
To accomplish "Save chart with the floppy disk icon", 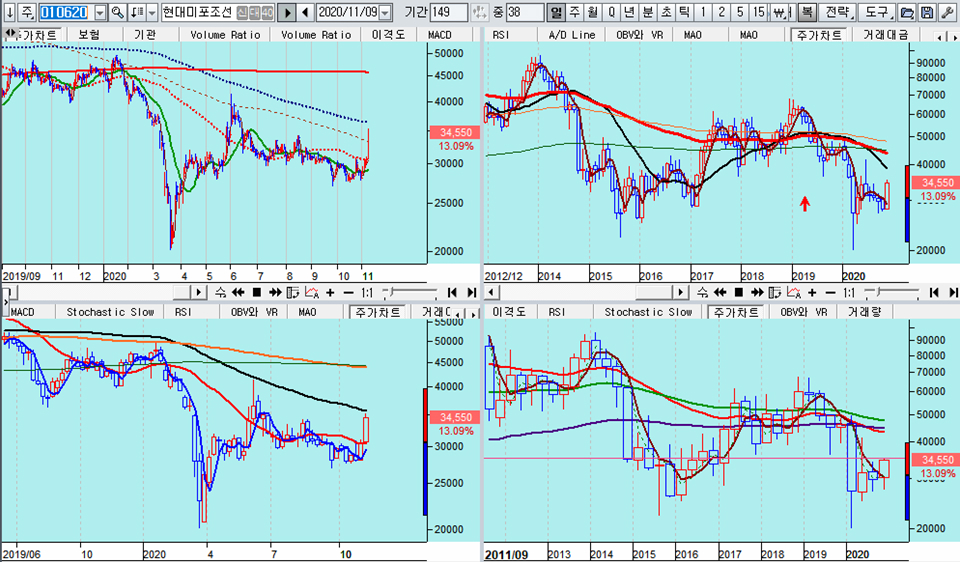I will [x=927, y=12].
